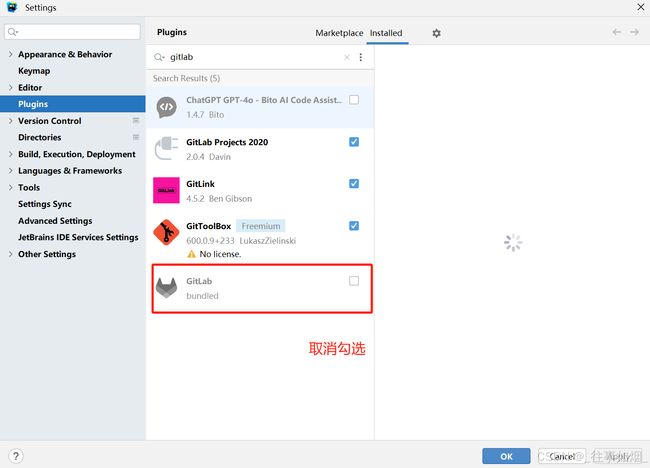Select Plugins in the settings tree
This screenshot has width=650, height=468.
click(73, 104)
